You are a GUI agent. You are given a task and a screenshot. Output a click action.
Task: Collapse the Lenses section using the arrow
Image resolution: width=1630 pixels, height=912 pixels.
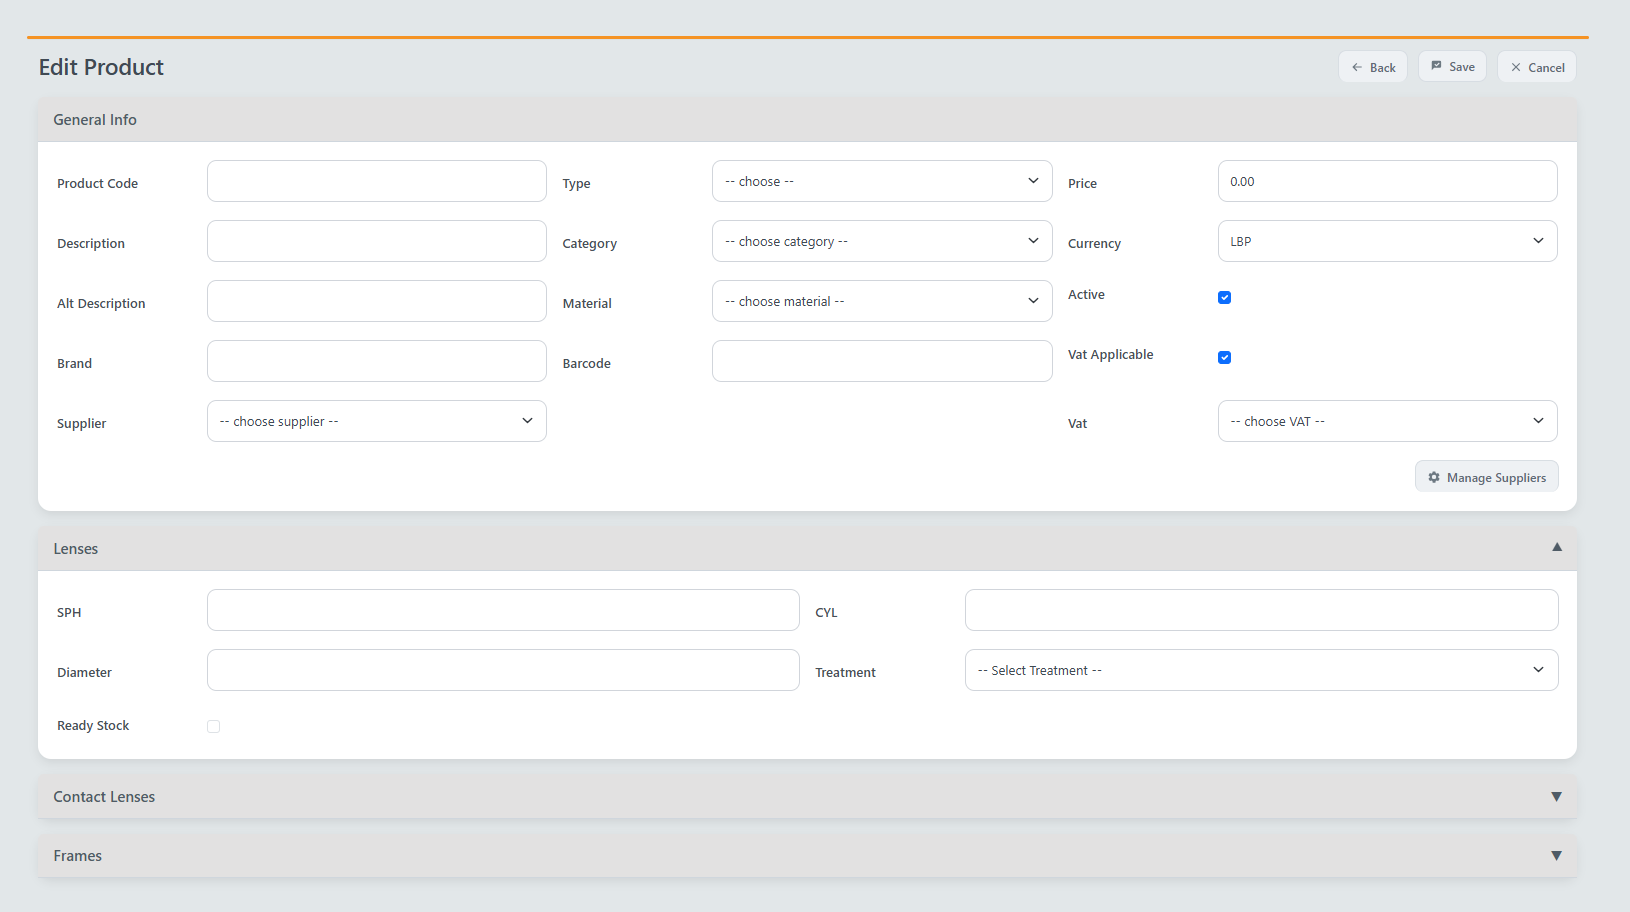(x=1556, y=547)
